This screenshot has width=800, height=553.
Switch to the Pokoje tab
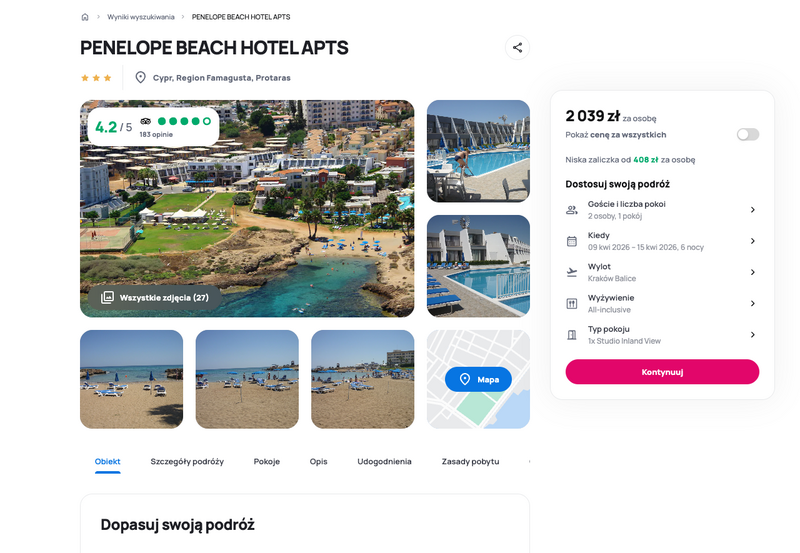[266, 462]
